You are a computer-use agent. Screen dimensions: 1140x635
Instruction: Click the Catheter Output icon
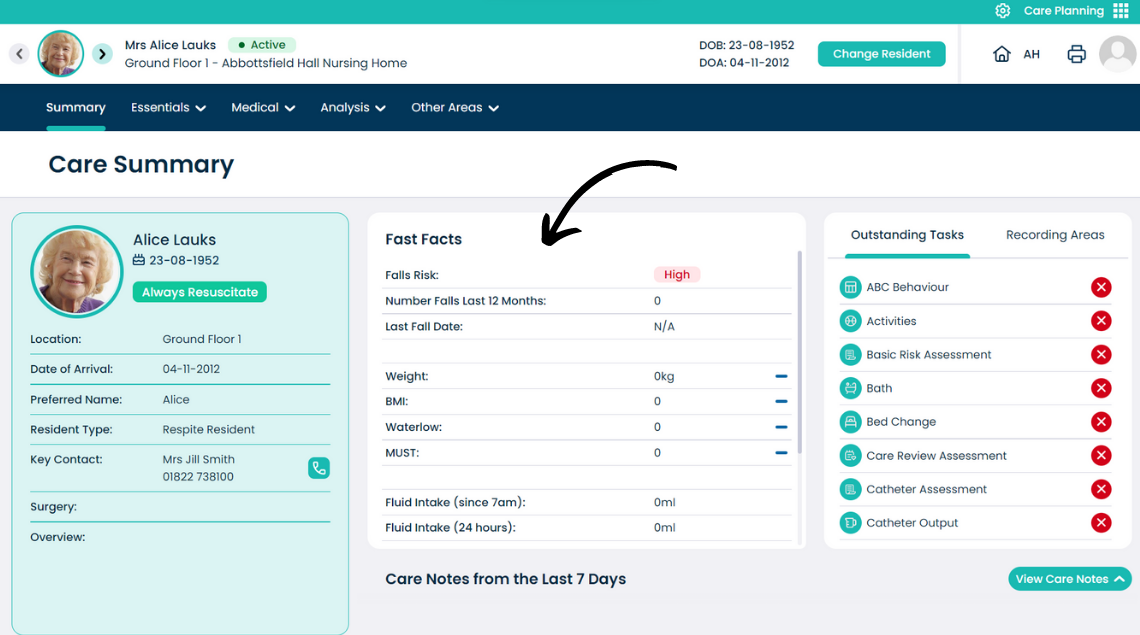tap(850, 523)
